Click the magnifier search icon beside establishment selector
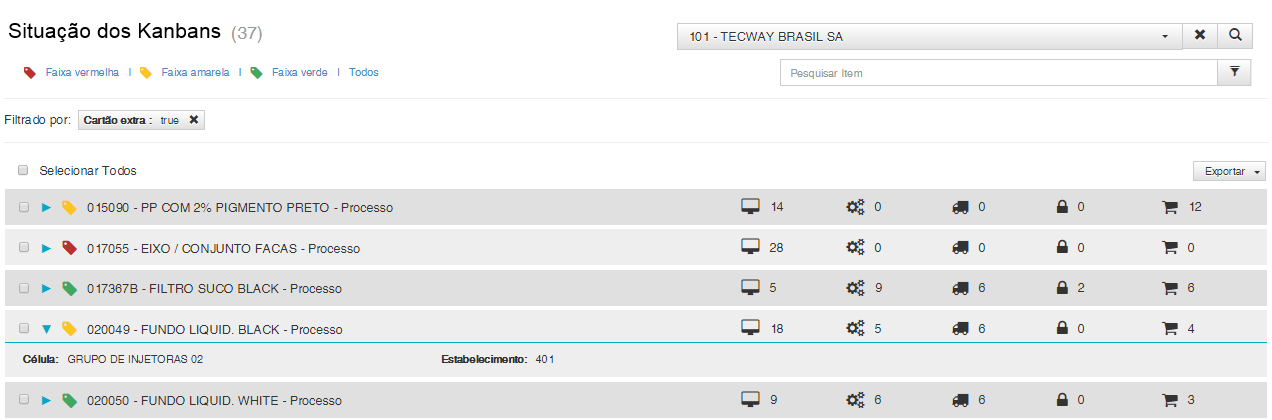The height and width of the screenshot is (420, 1272). (1236, 36)
